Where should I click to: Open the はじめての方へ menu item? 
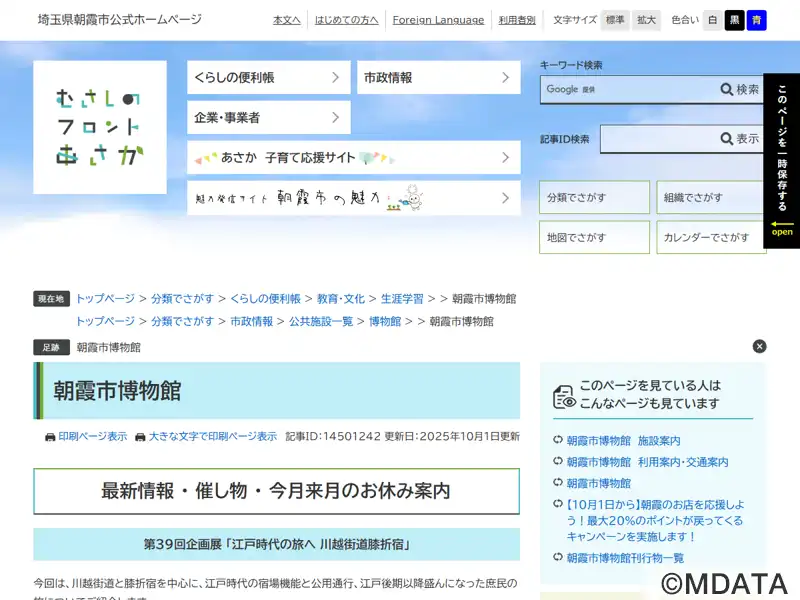[346, 20]
